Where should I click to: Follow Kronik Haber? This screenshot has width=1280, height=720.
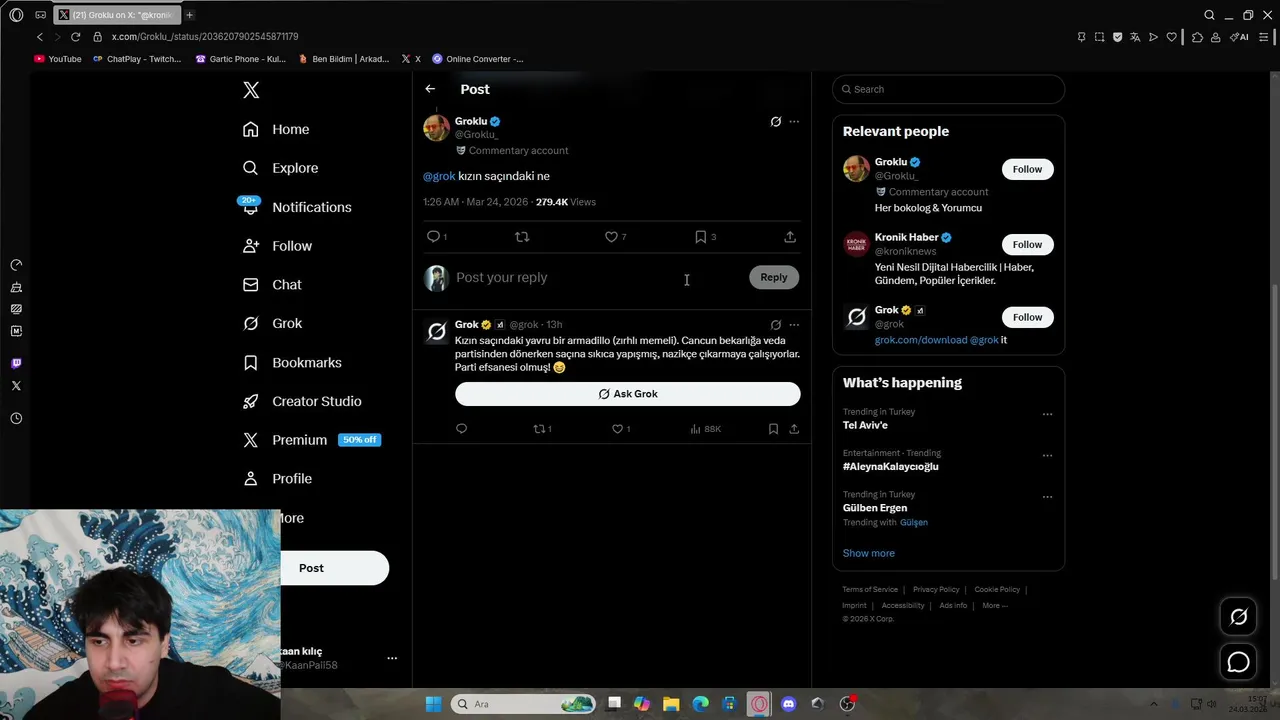point(1027,244)
